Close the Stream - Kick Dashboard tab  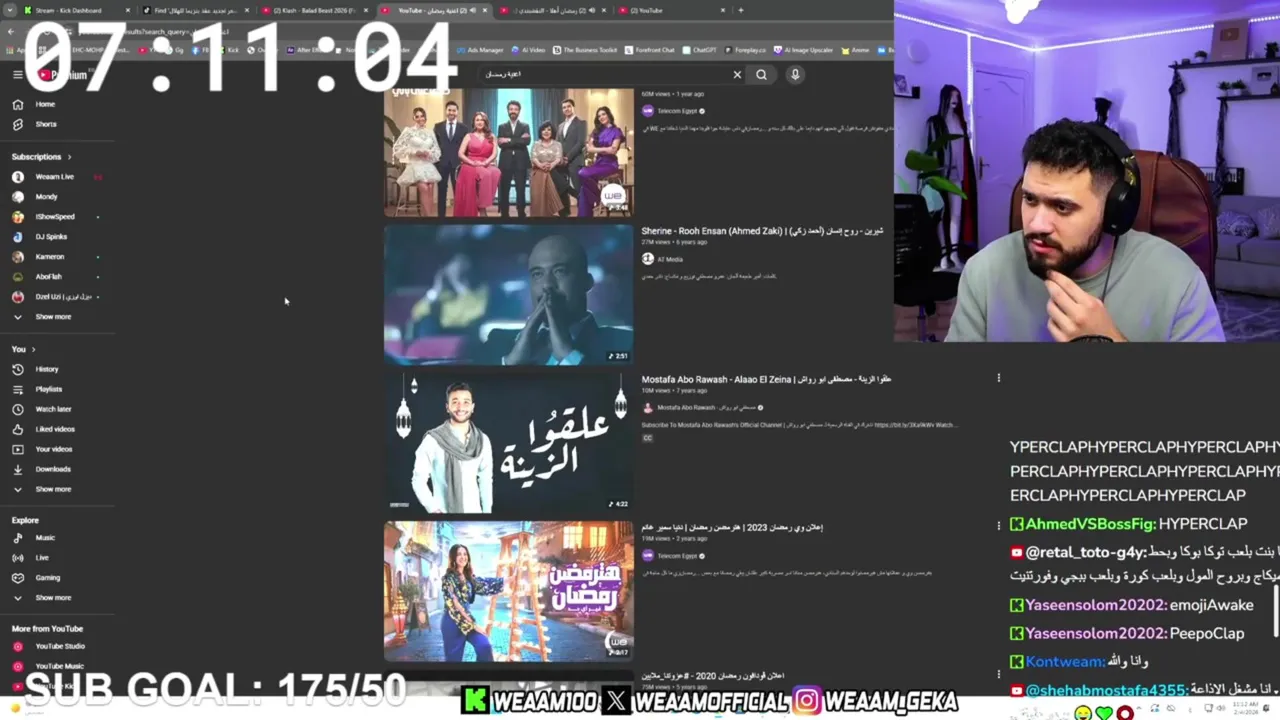pos(128,10)
